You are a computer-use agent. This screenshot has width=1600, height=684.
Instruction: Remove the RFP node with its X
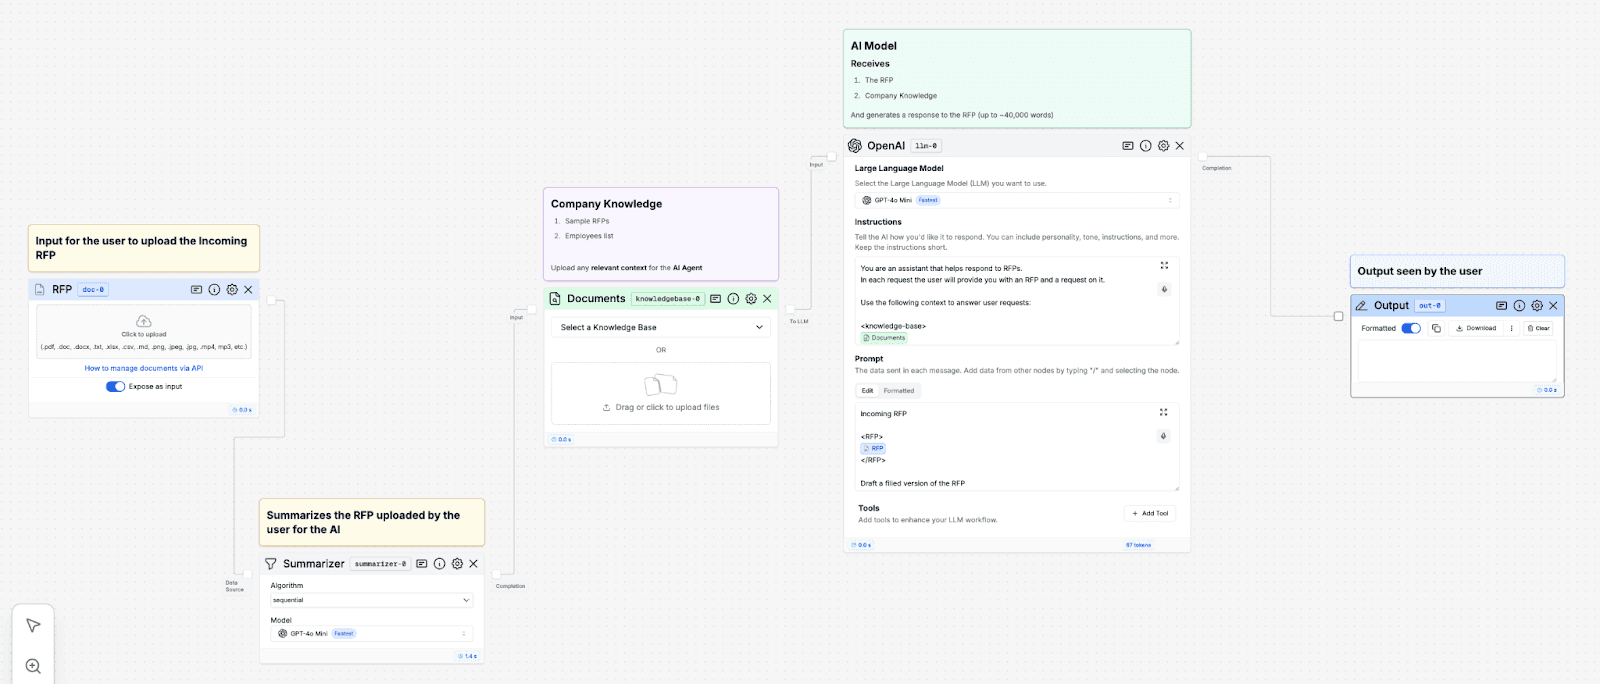coord(248,289)
